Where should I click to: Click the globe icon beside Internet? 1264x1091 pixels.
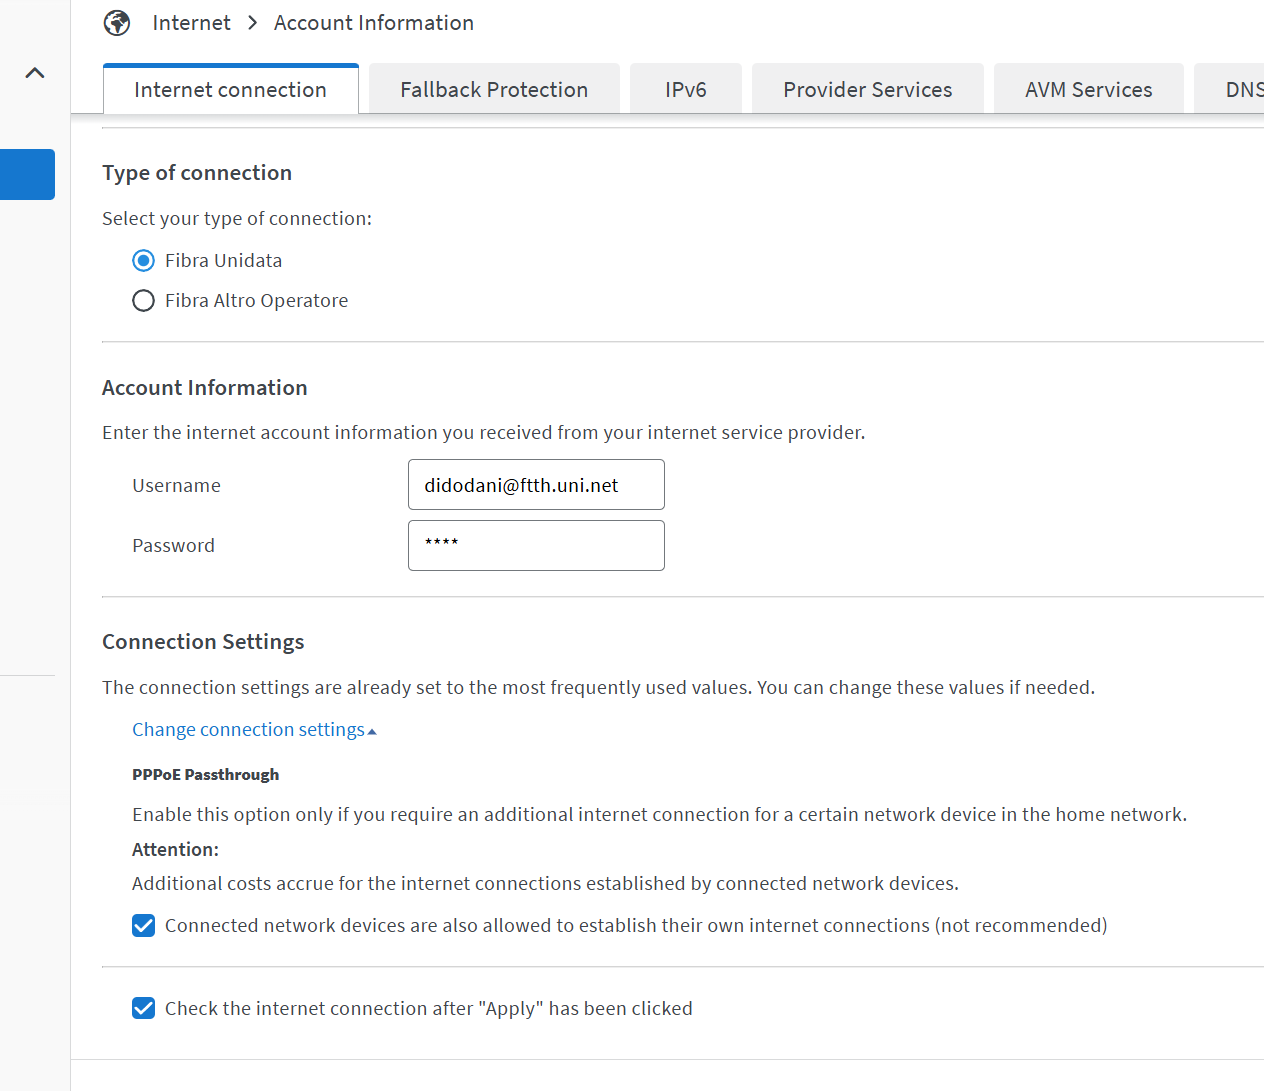tap(117, 23)
